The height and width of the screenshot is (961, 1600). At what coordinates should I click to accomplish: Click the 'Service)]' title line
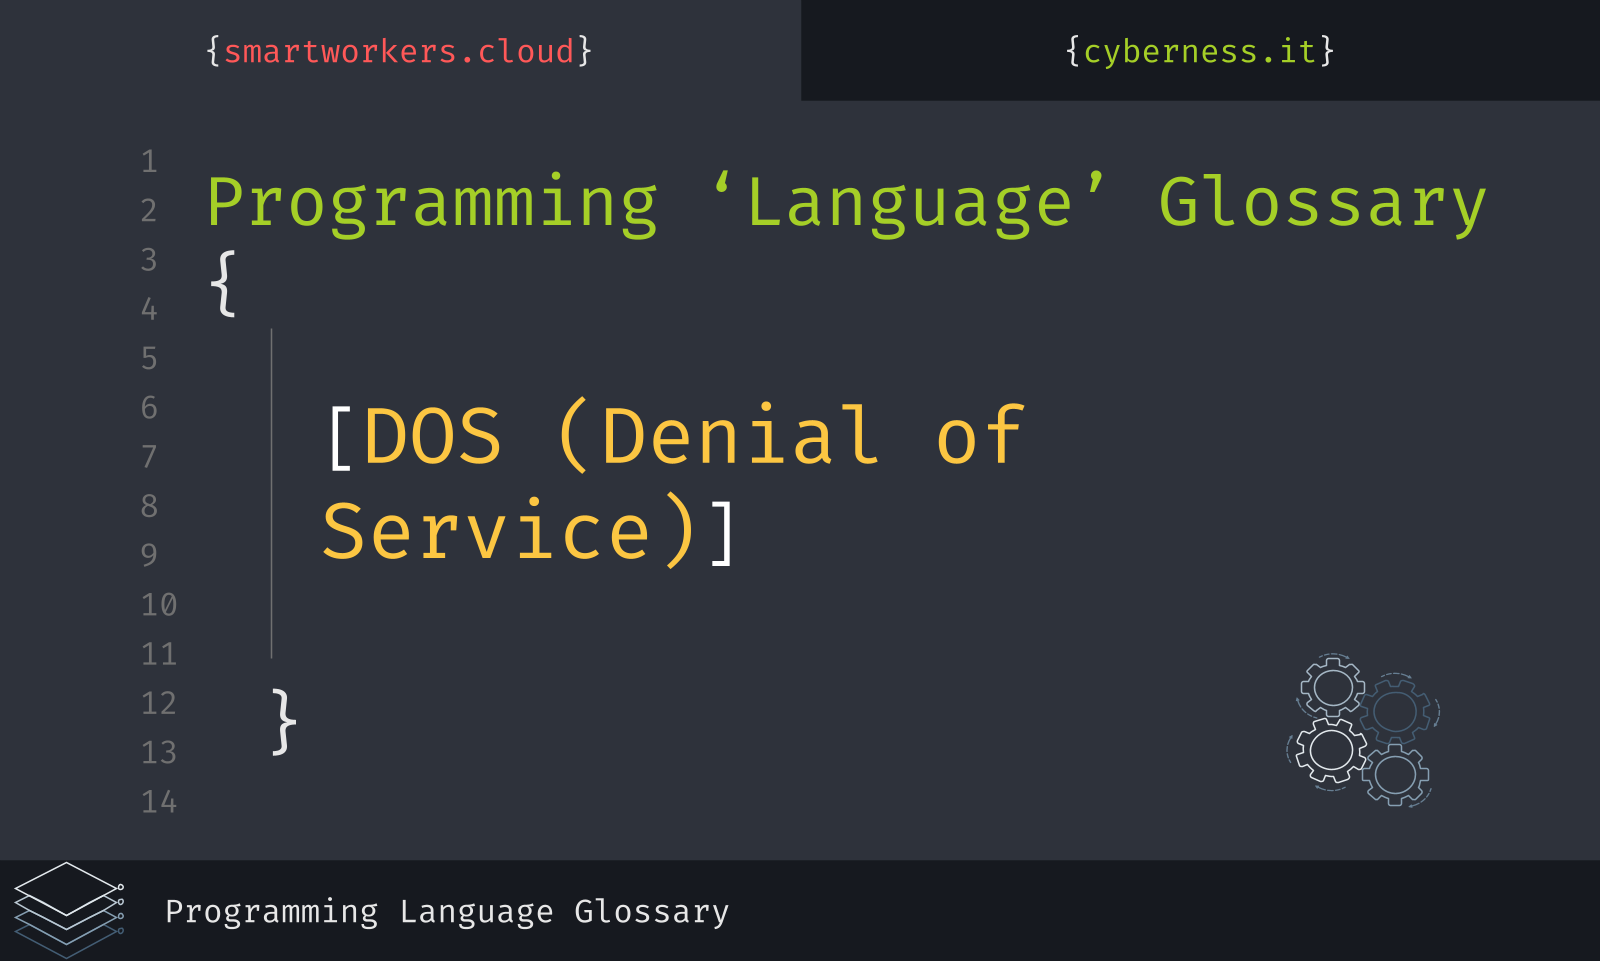click(x=530, y=531)
